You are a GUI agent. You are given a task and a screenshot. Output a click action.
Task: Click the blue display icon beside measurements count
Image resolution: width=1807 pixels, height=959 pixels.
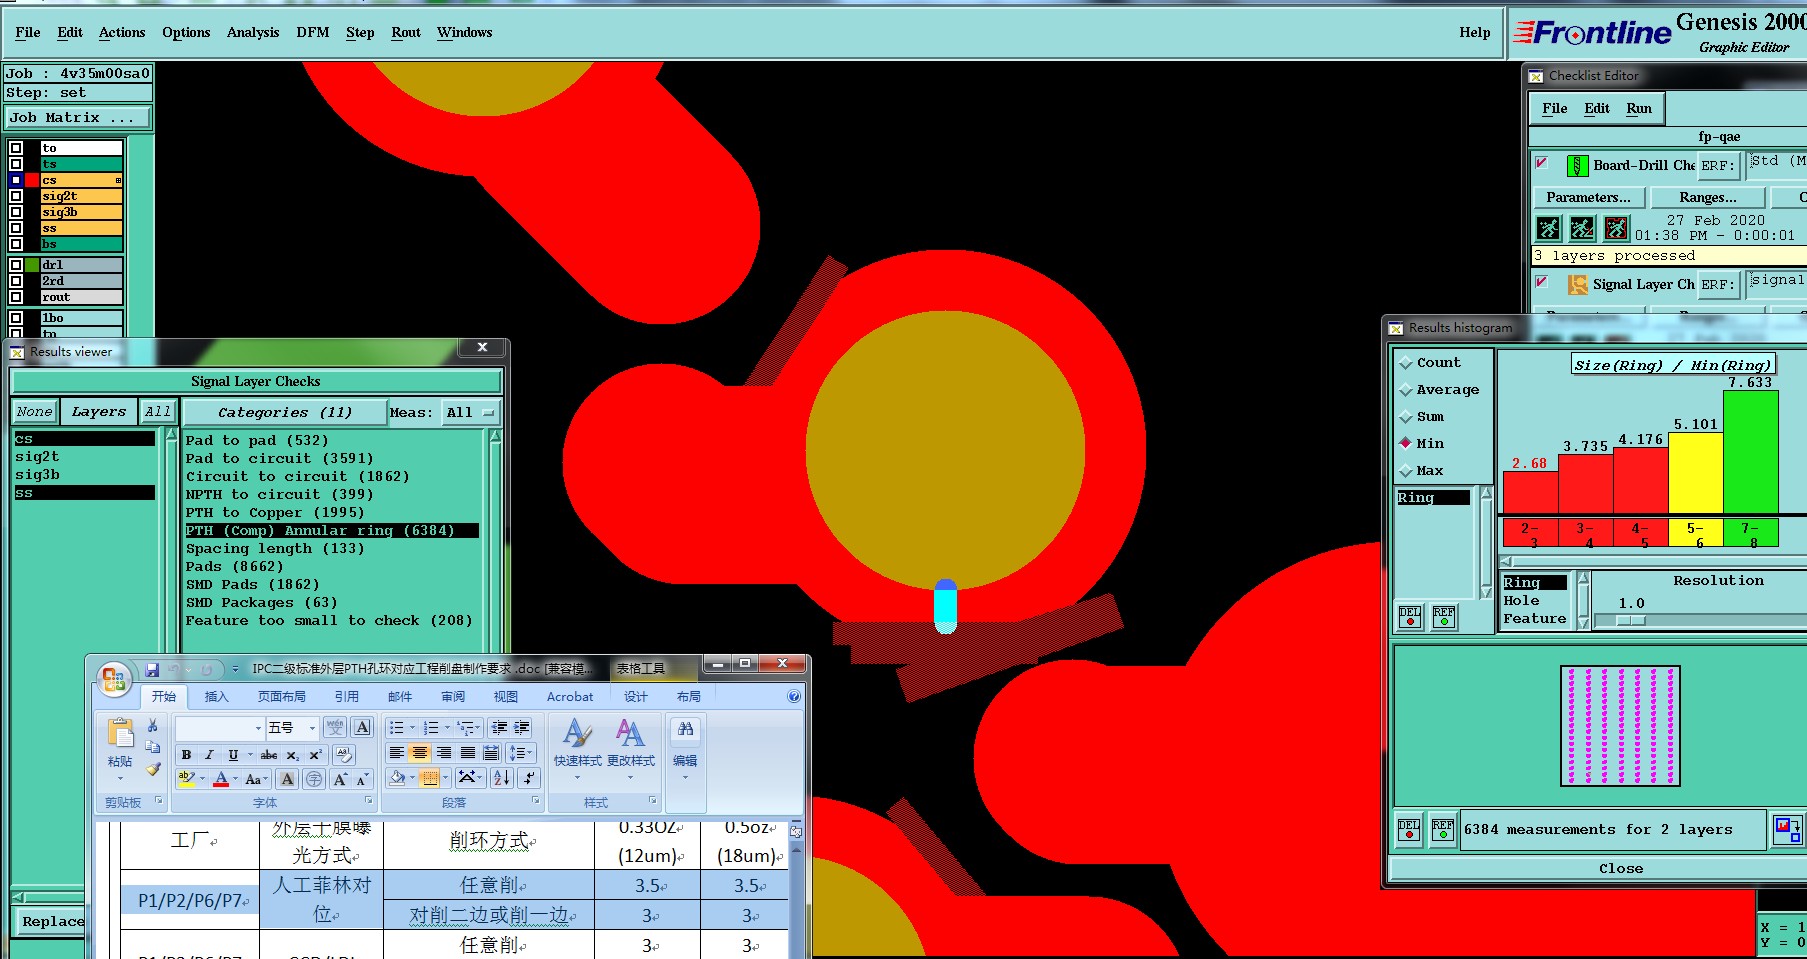[1786, 829]
